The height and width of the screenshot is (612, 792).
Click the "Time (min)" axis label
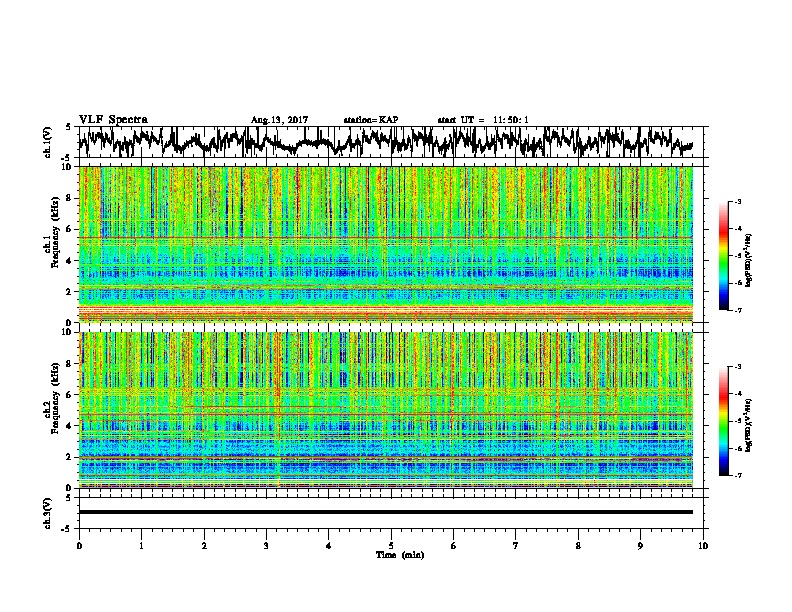pyautogui.click(x=400, y=555)
